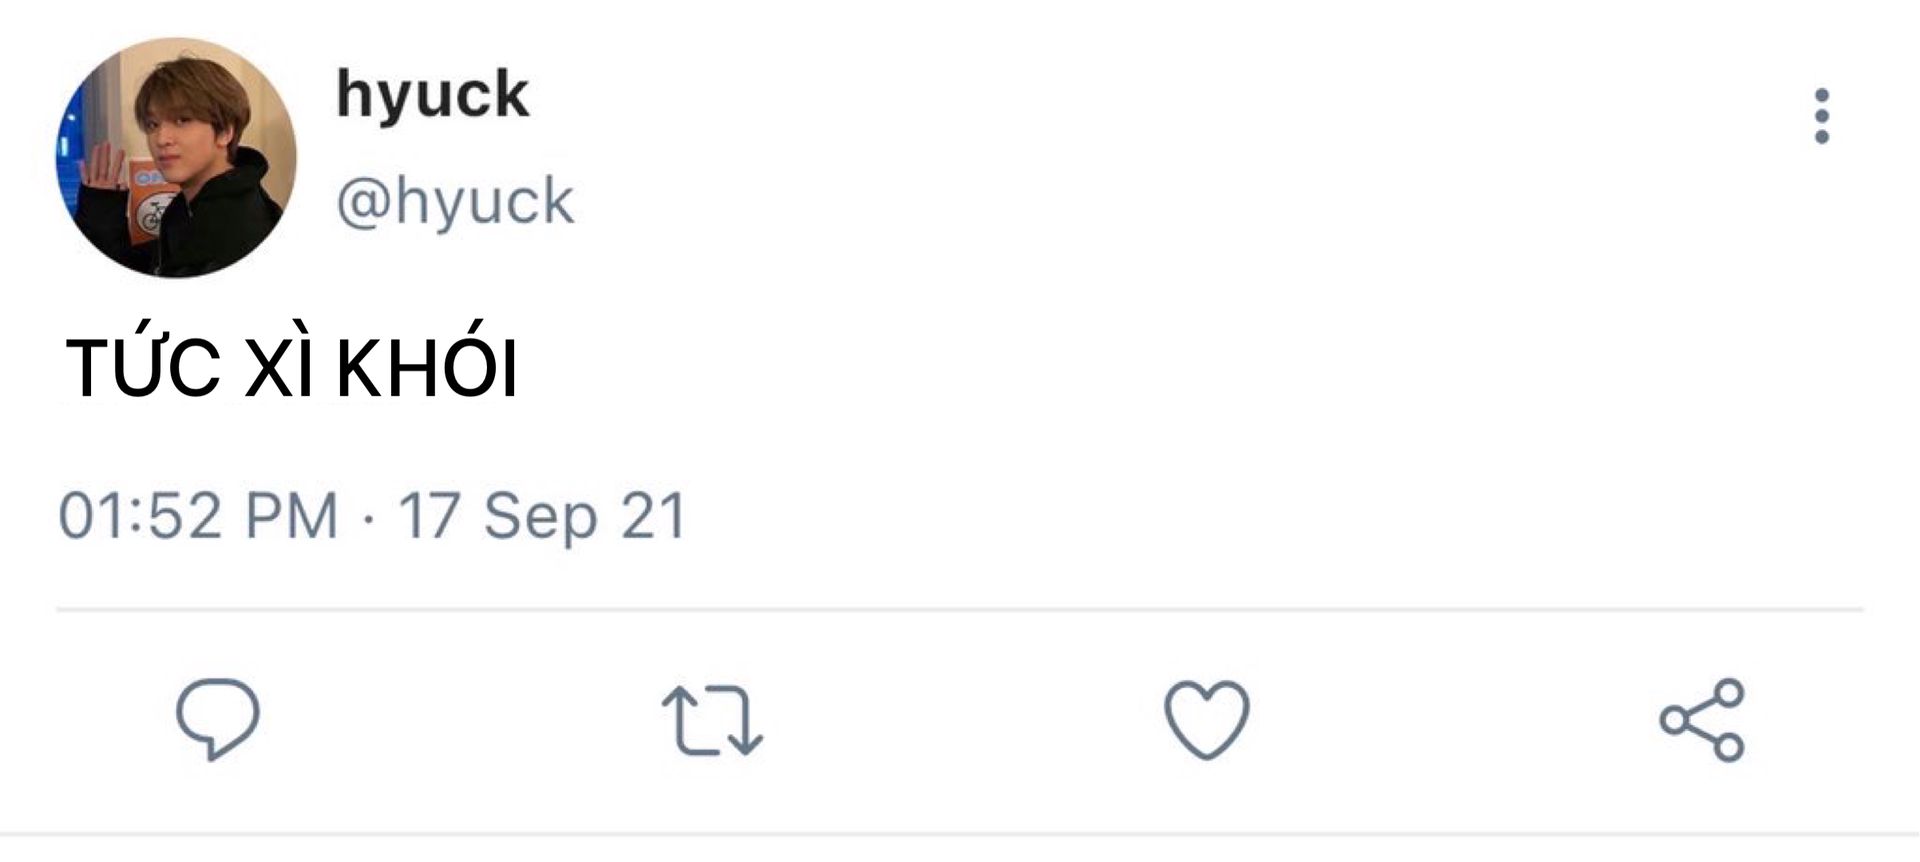Start a reply to hyuck's tweet
This screenshot has width=1920, height=862.
[218, 719]
